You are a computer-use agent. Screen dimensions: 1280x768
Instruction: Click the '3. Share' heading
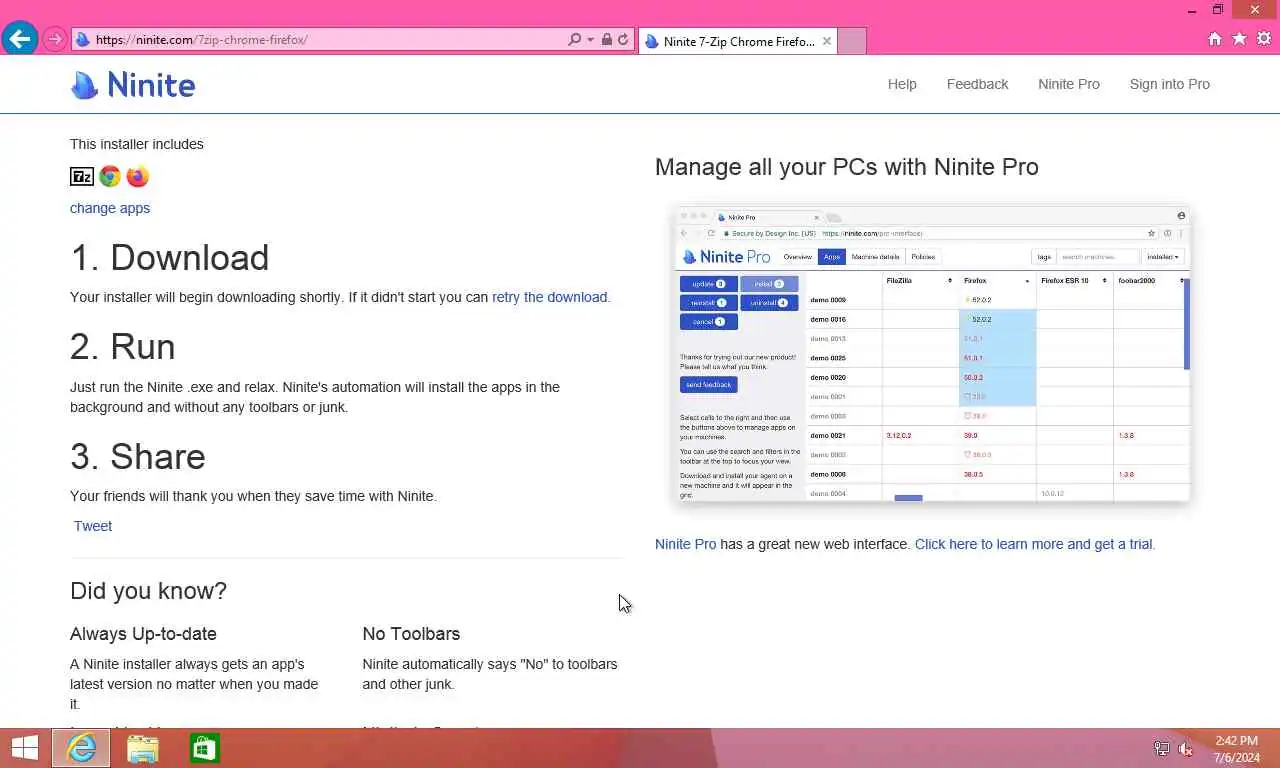click(137, 457)
